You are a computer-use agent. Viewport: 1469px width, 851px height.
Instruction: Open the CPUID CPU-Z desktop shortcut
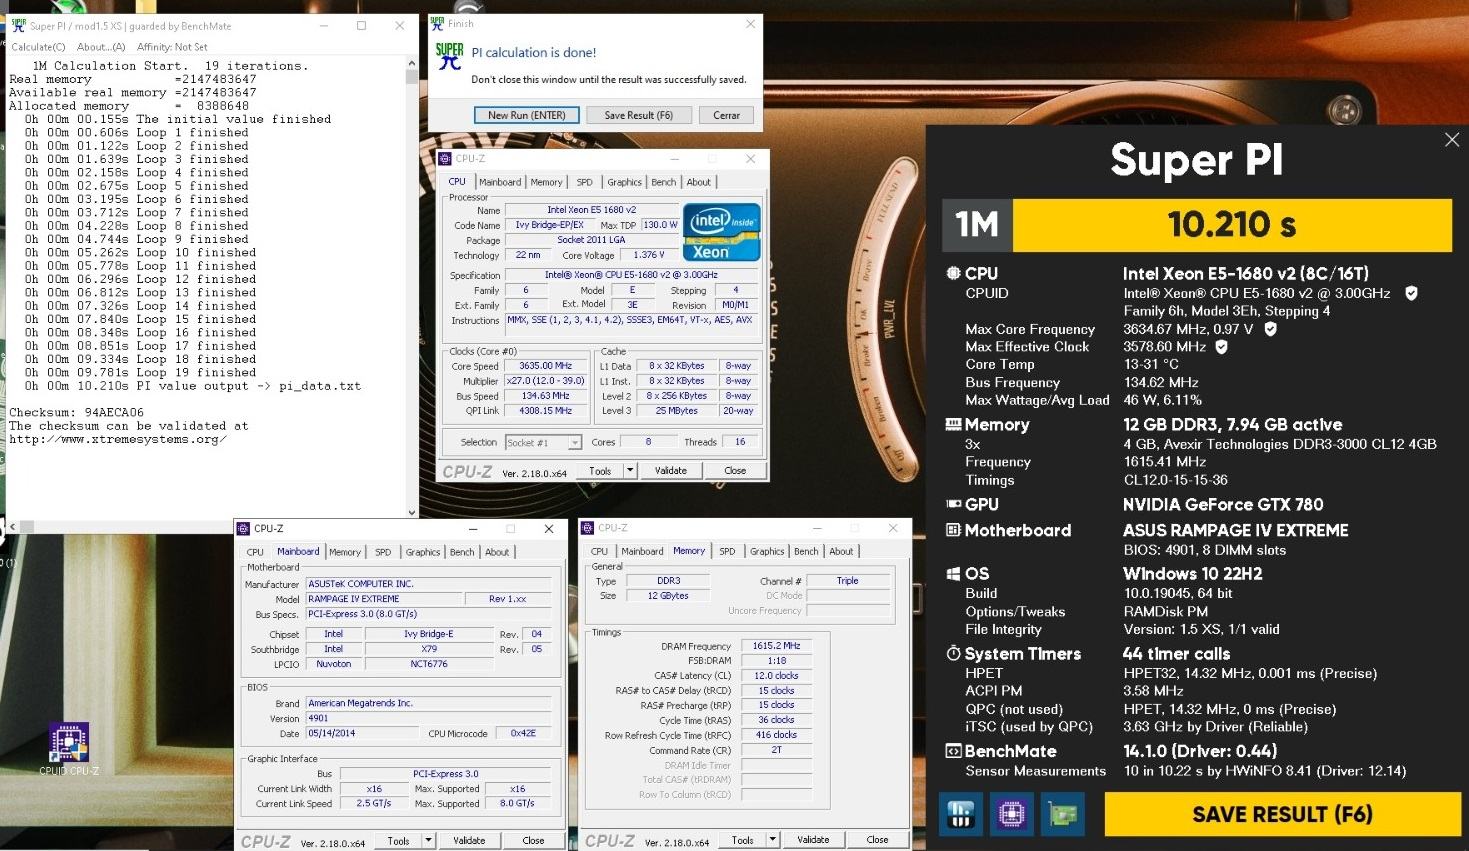click(69, 748)
